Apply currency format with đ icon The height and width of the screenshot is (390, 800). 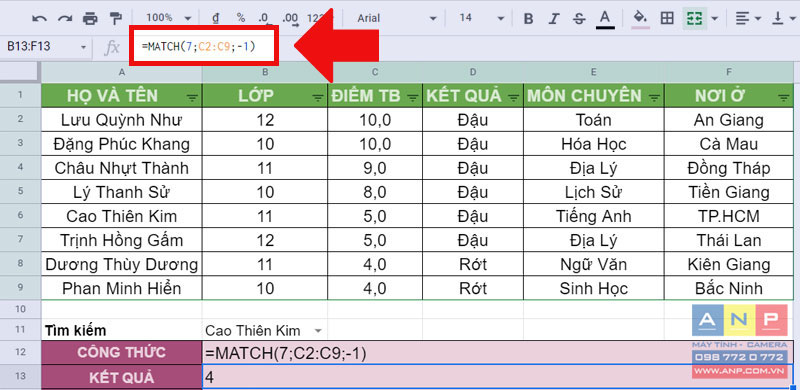pyautogui.click(x=216, y=18)
